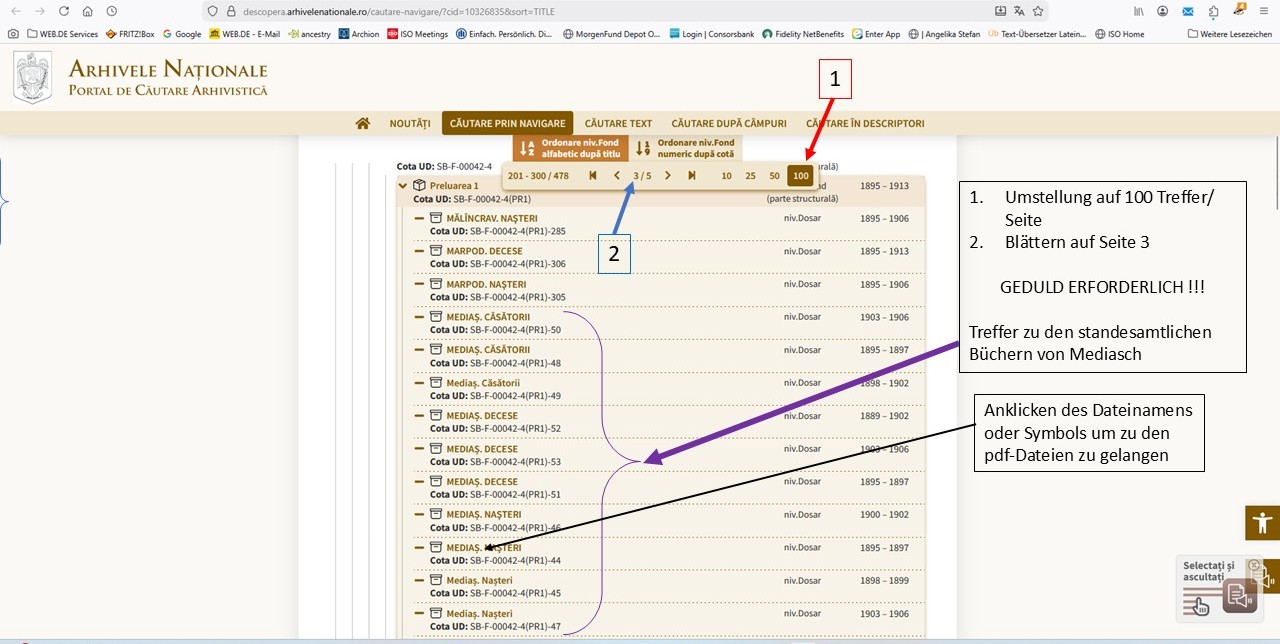Open the MĂLÎNCRAV. NAȘTERI dossier link
Viewport: 1280px width, 644px height.
pos(492,218)
